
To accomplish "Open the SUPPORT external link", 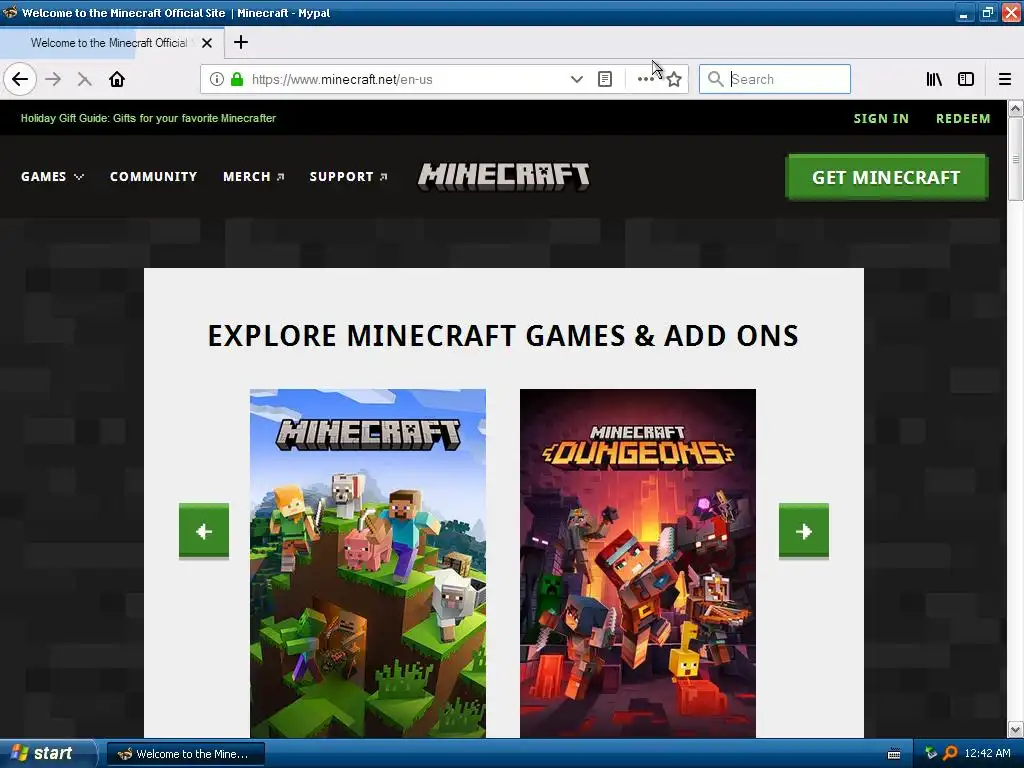I will tap(348, 176).
